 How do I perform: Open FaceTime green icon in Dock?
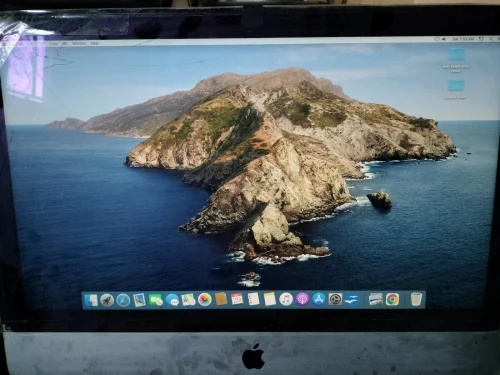click(x=156, y=300)
